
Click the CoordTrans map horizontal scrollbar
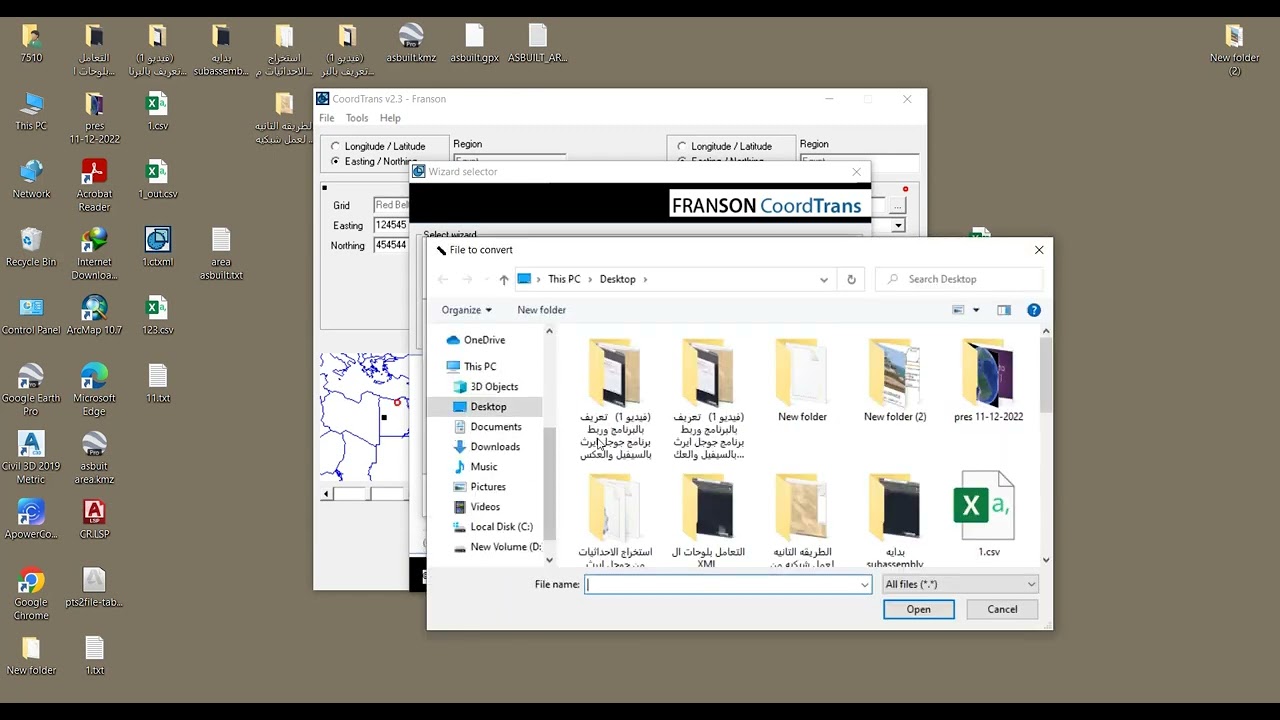(364, 494)
